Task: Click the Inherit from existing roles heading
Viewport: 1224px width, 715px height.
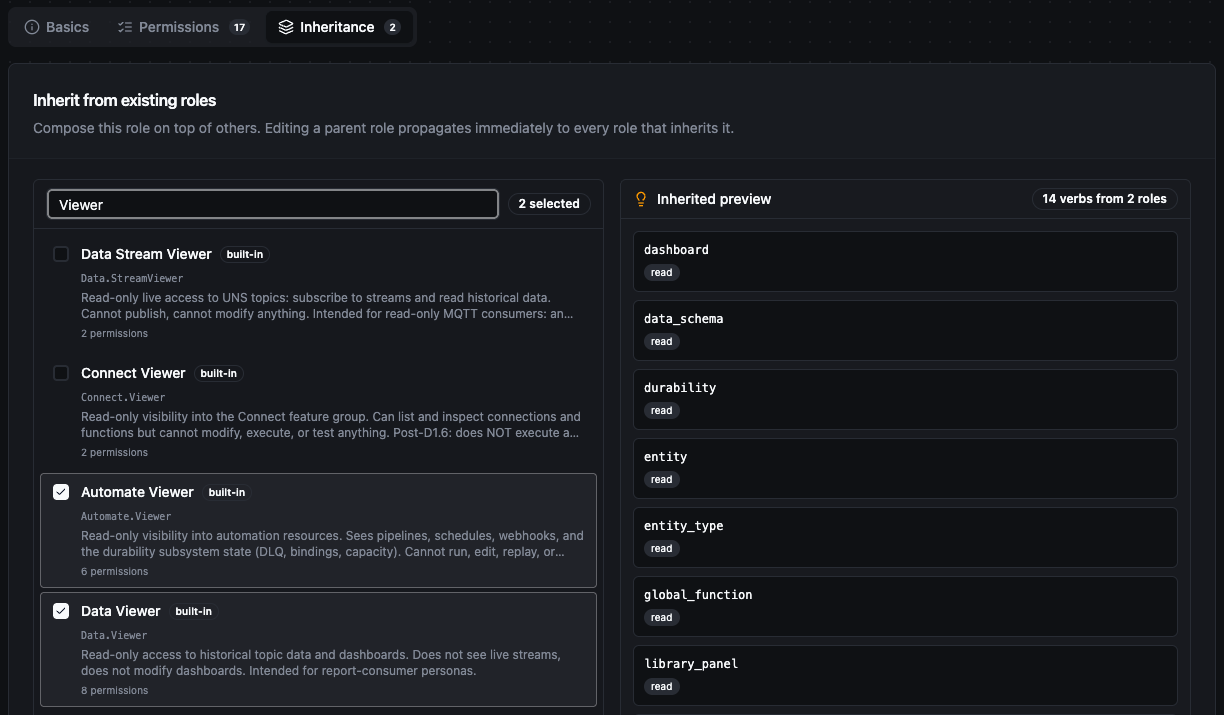Action: 124,100
